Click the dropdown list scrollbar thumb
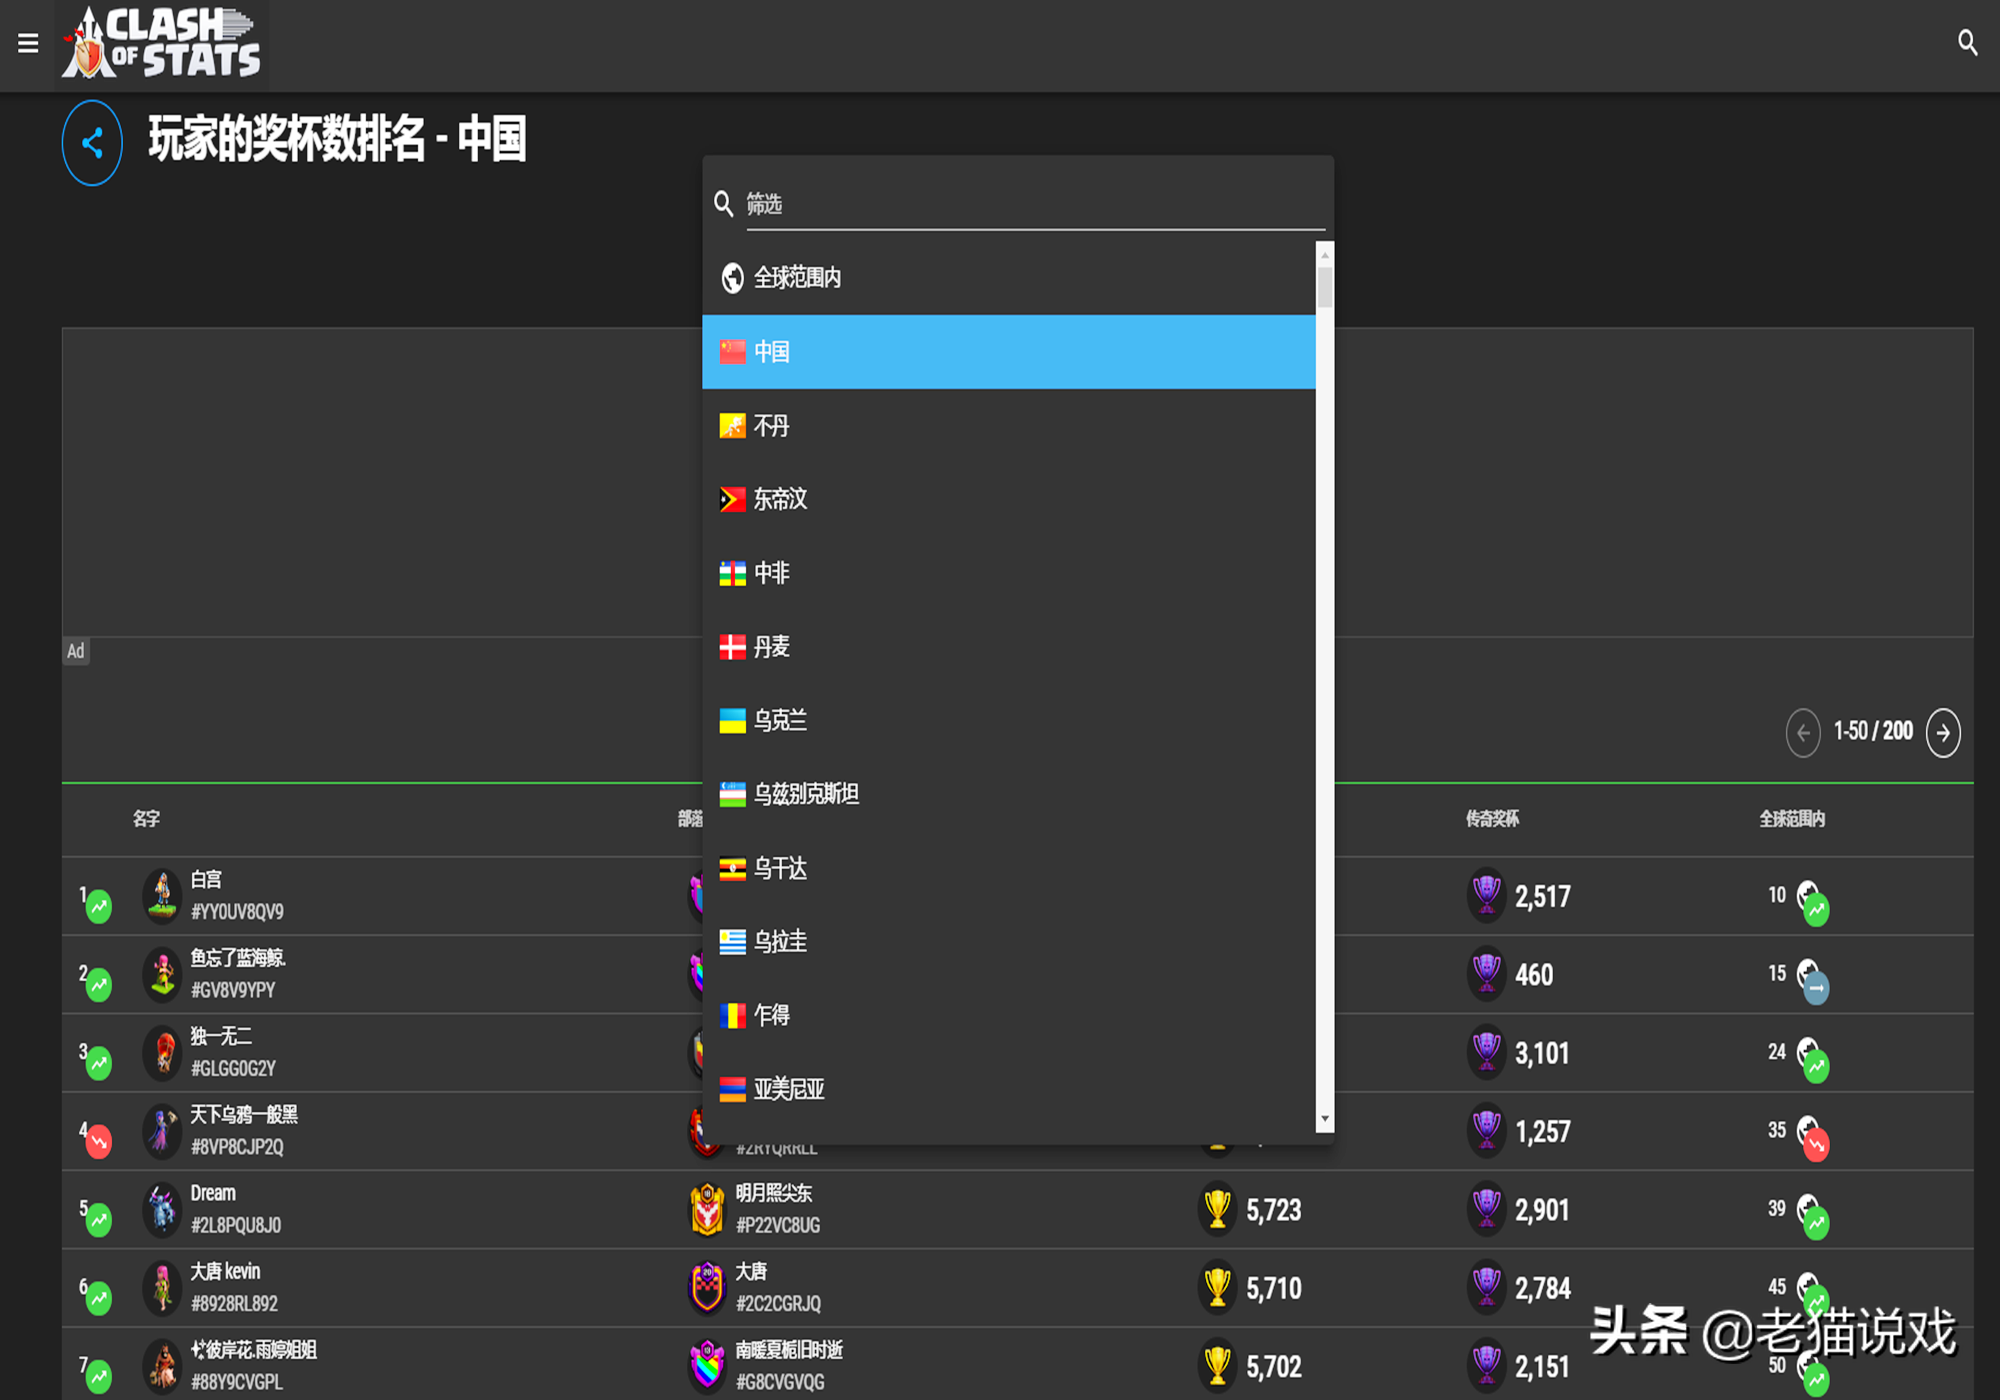The width and height of the screenshot is (2000, 1400). tap(1325, 287)
